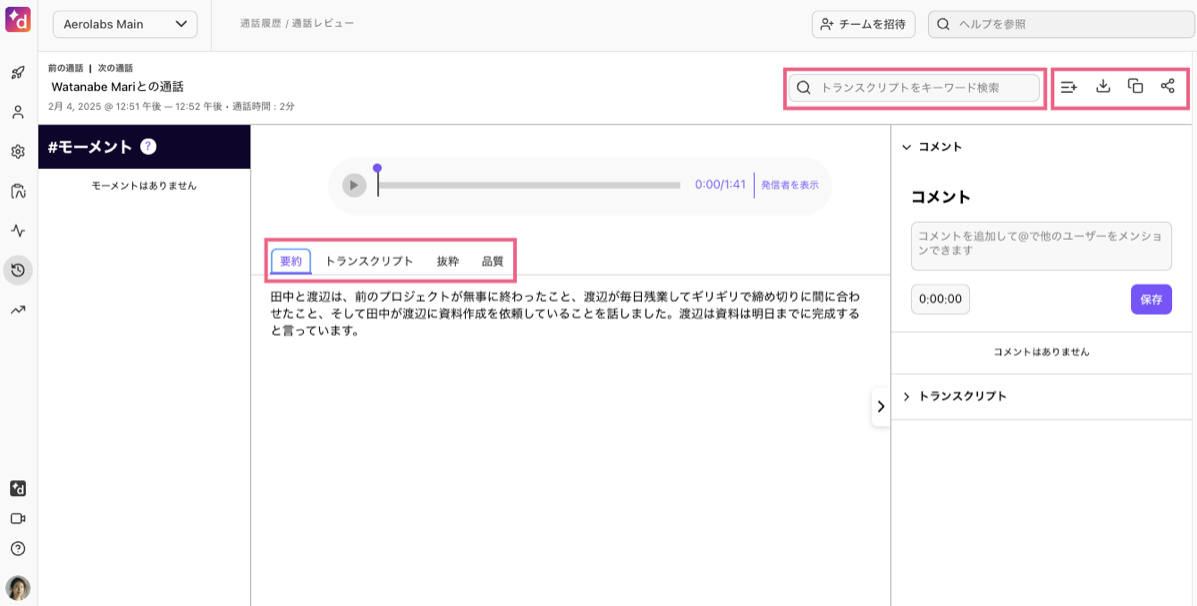The height and width of the screenshot is (606, 1197).
Task: Focus the ヘルプを参照 search field
Action: [x=1062, y=24]
